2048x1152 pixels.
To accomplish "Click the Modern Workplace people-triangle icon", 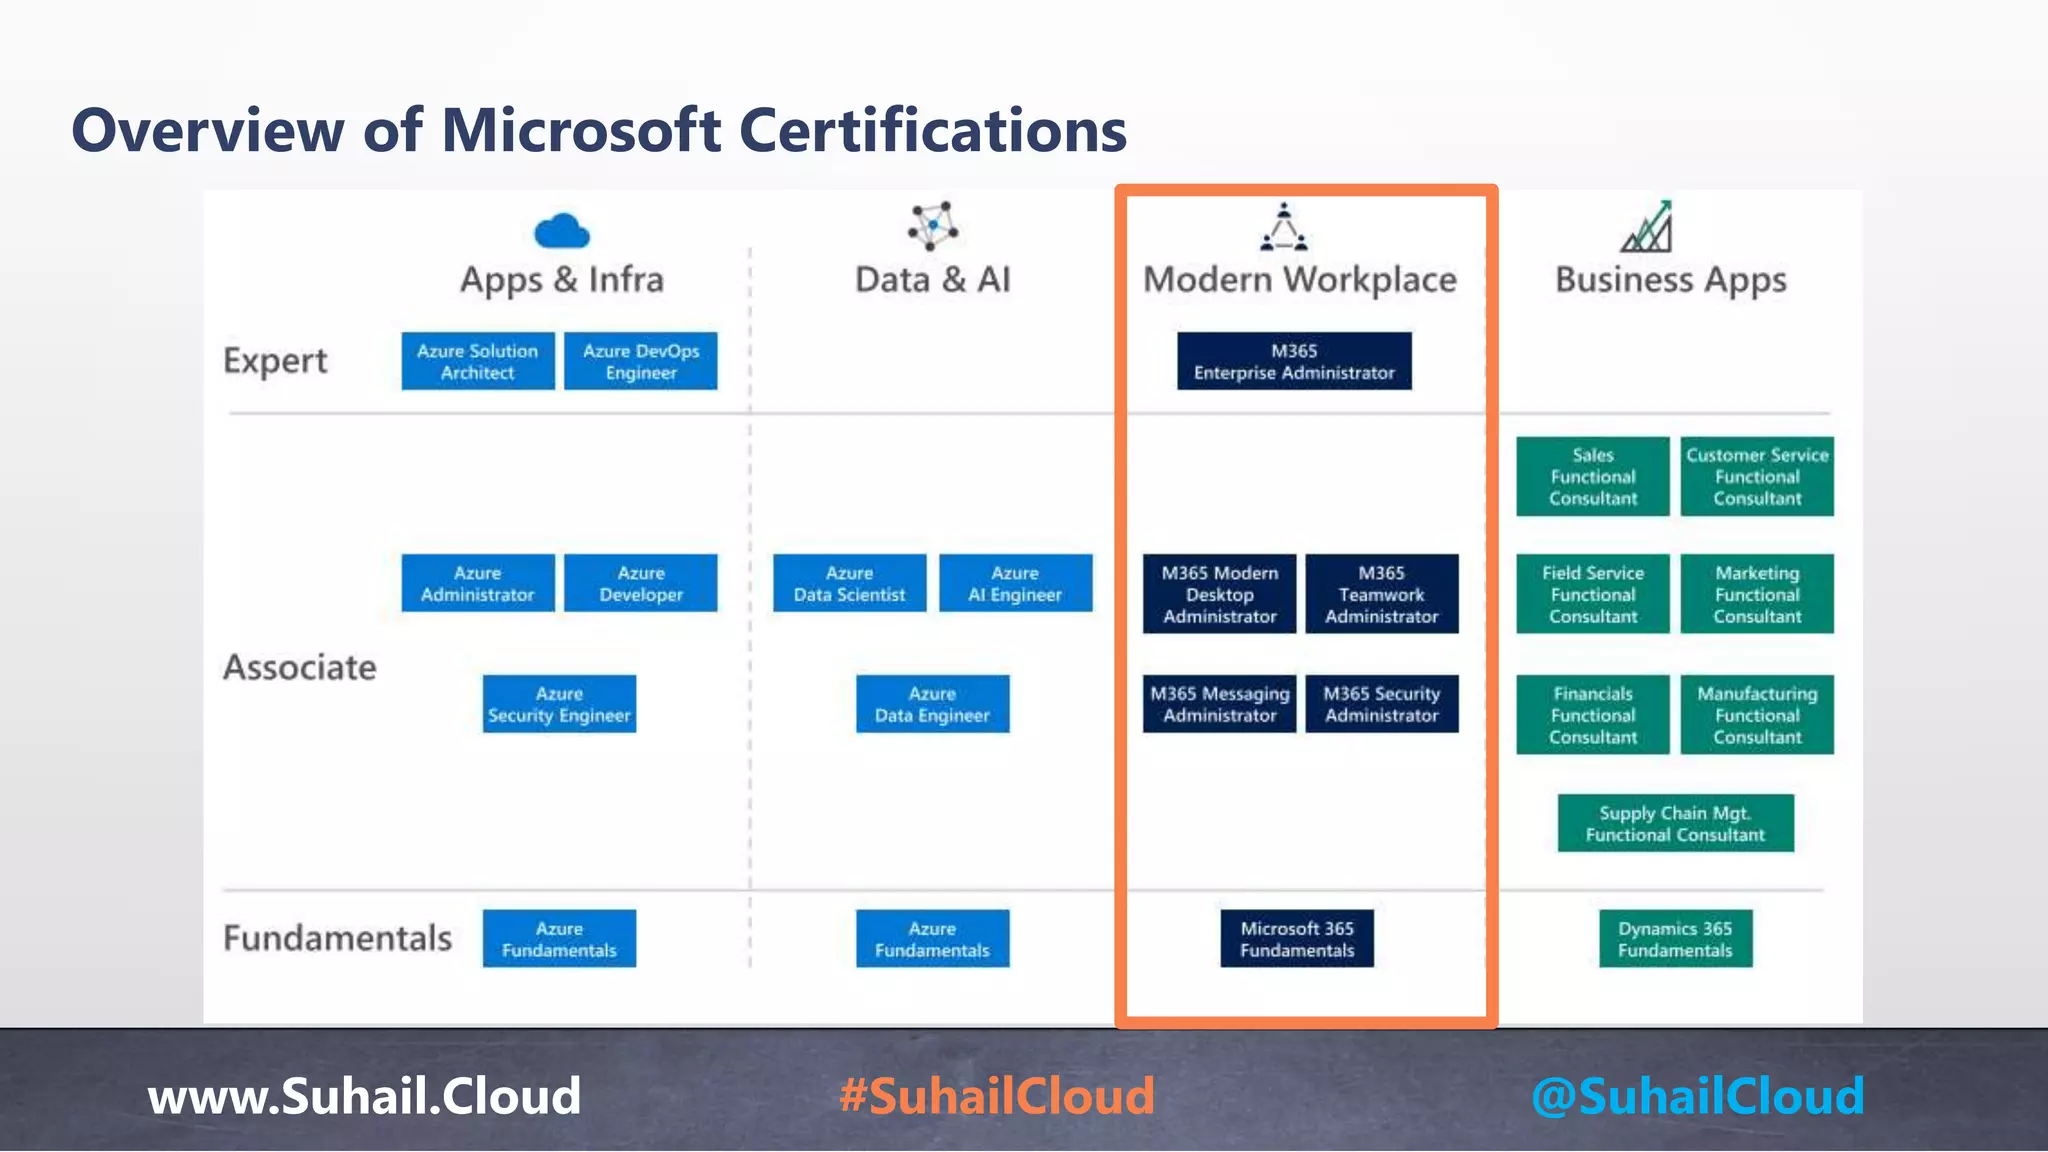I will [1284, 228].
